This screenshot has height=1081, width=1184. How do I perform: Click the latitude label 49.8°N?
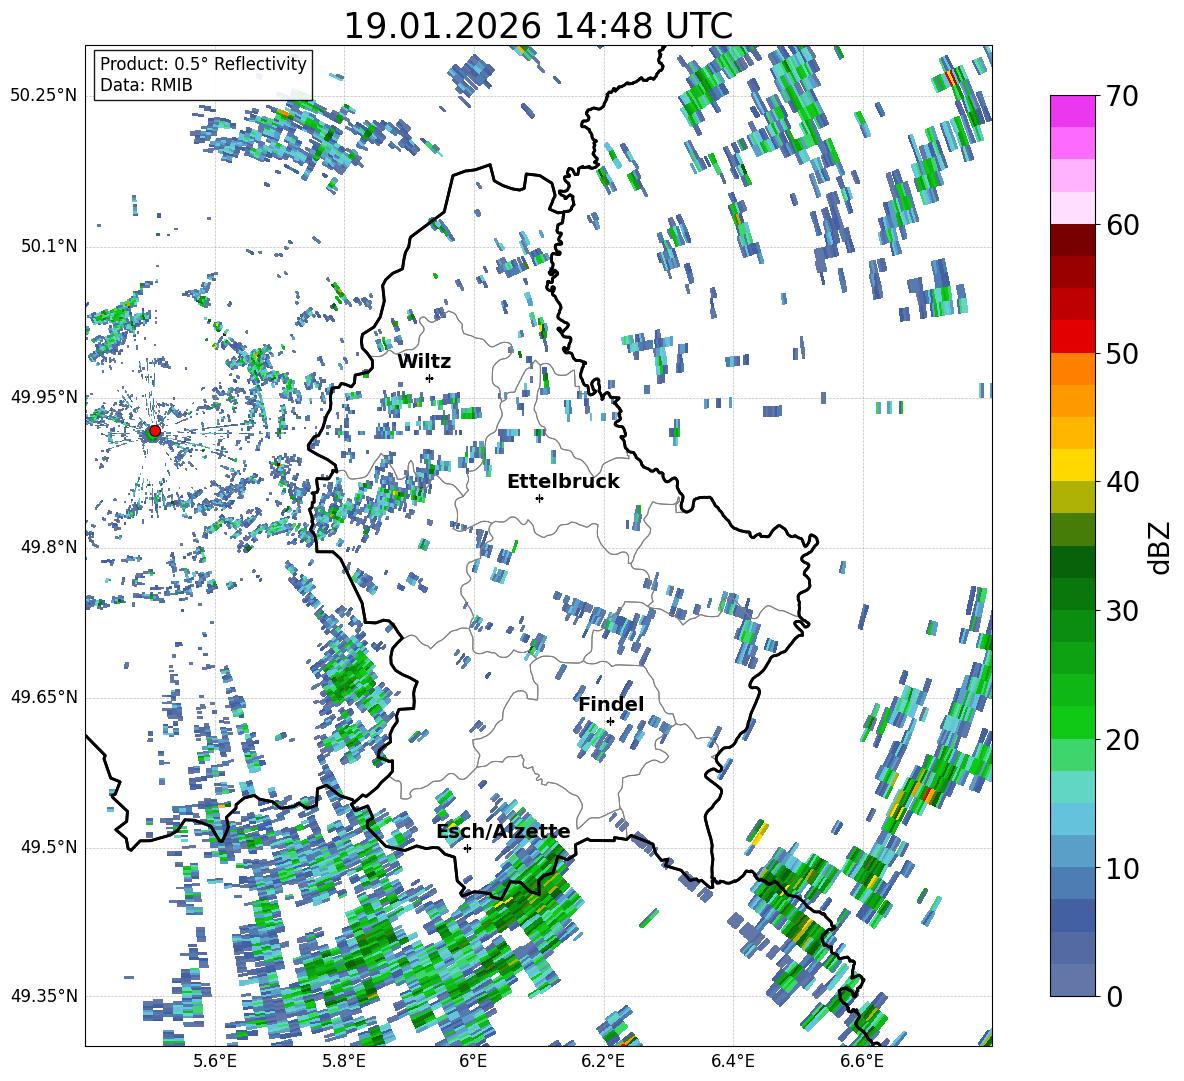coord(49,547)
